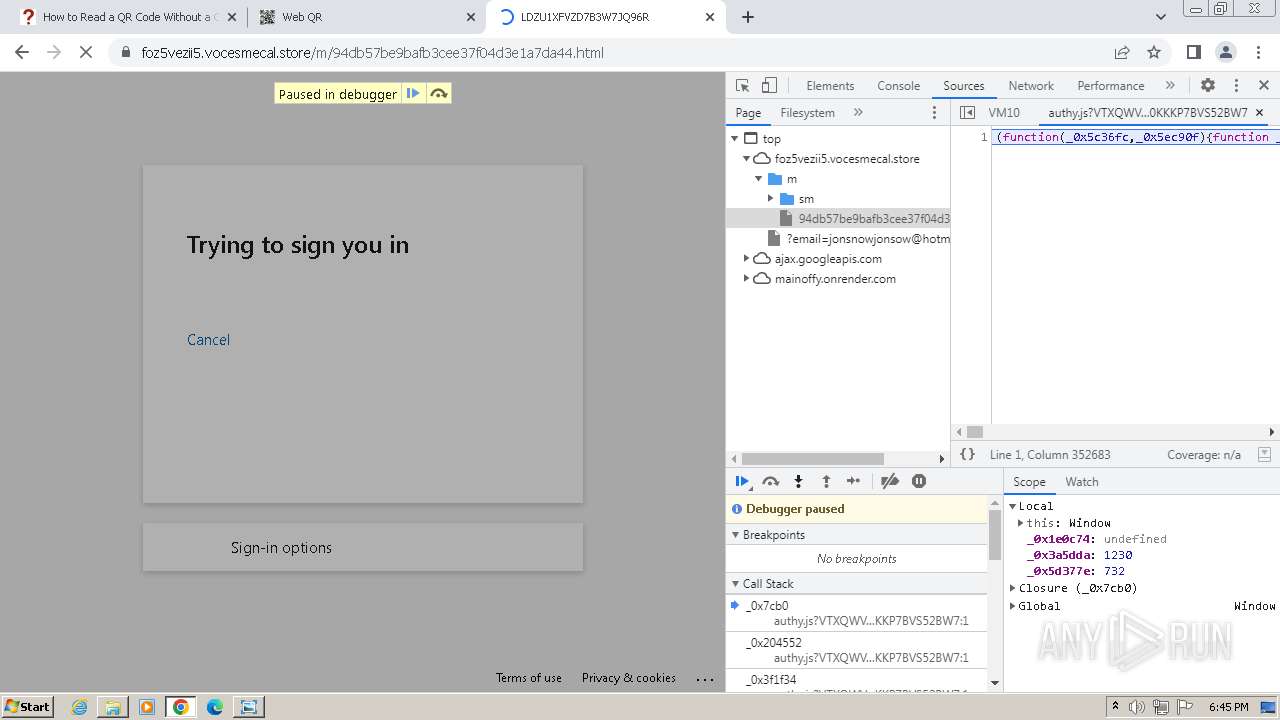
Task: Open DevTools three-dot customize menu
Action: (x=1236, y=86)
